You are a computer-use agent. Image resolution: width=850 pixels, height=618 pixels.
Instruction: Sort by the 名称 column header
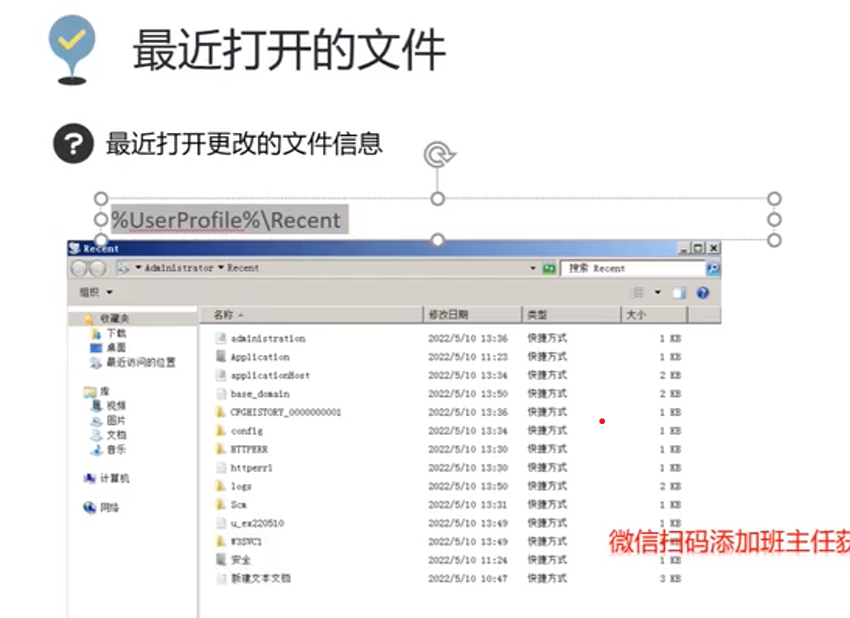(312, 315)
